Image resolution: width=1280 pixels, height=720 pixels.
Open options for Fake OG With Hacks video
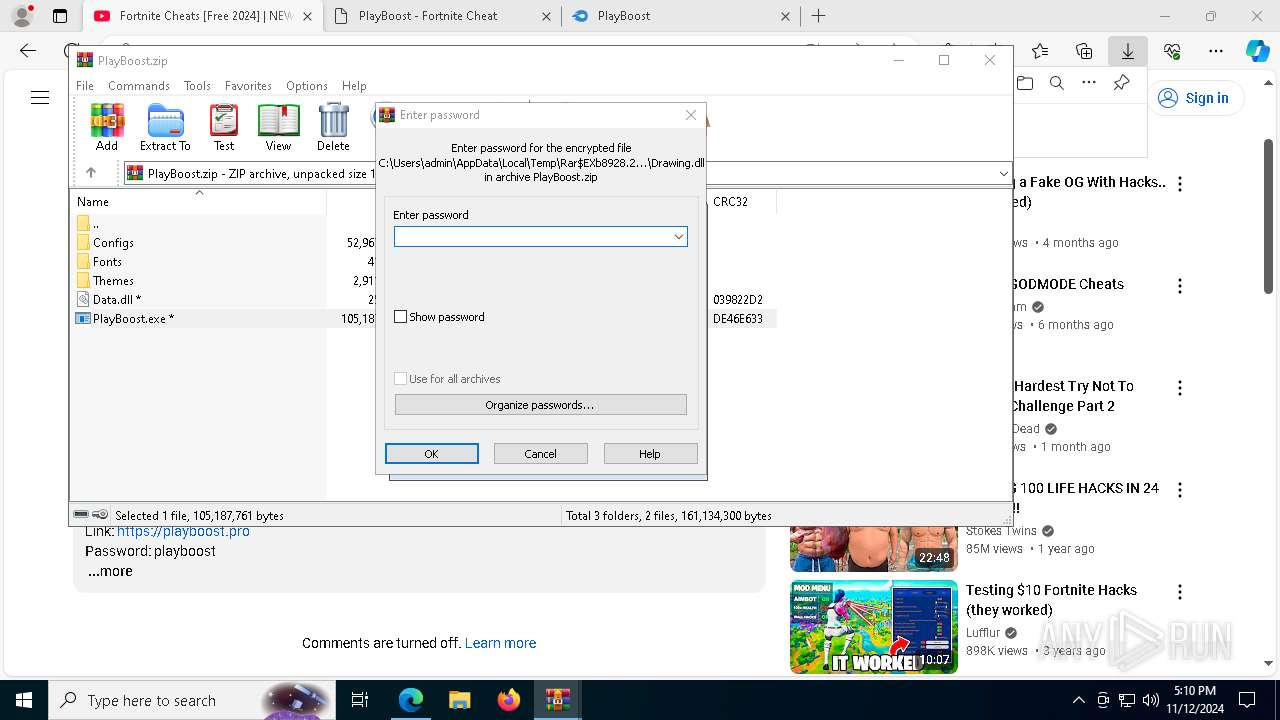point(1180,184)
